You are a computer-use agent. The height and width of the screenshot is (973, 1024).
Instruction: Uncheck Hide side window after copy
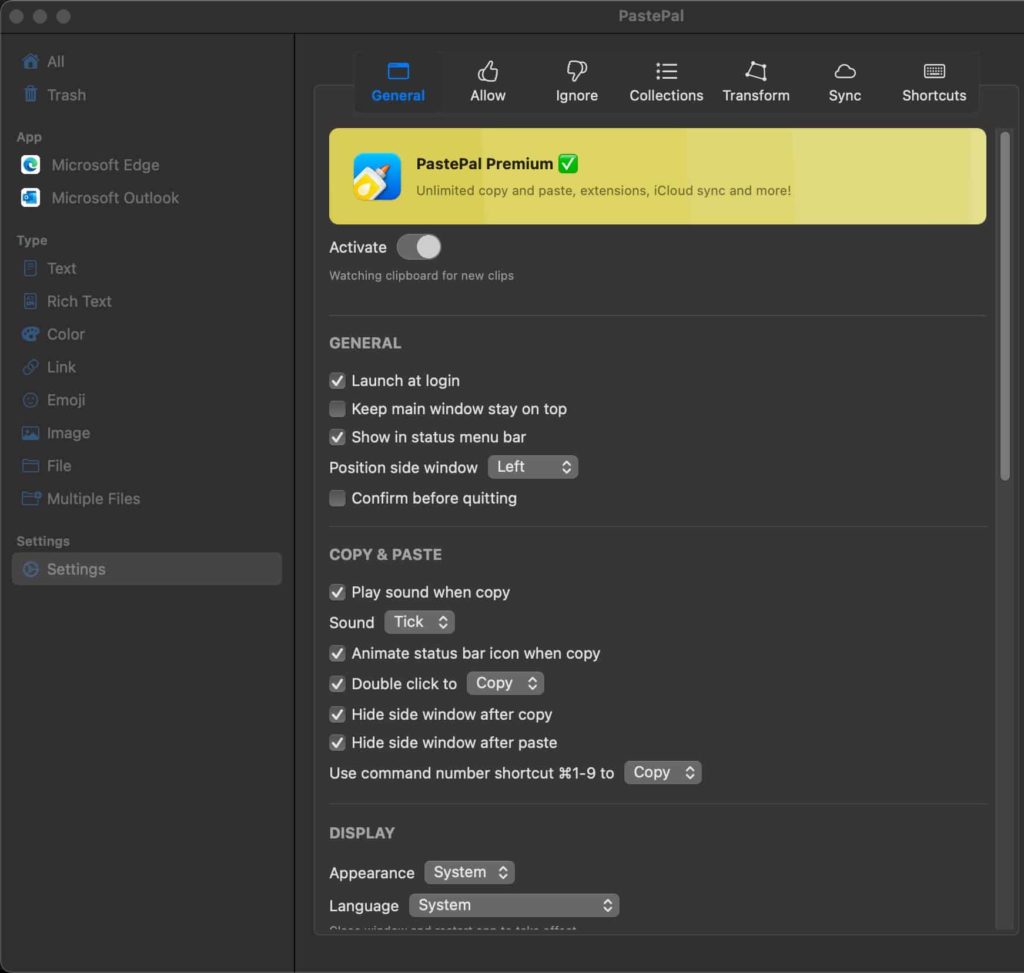coord(337,714)
